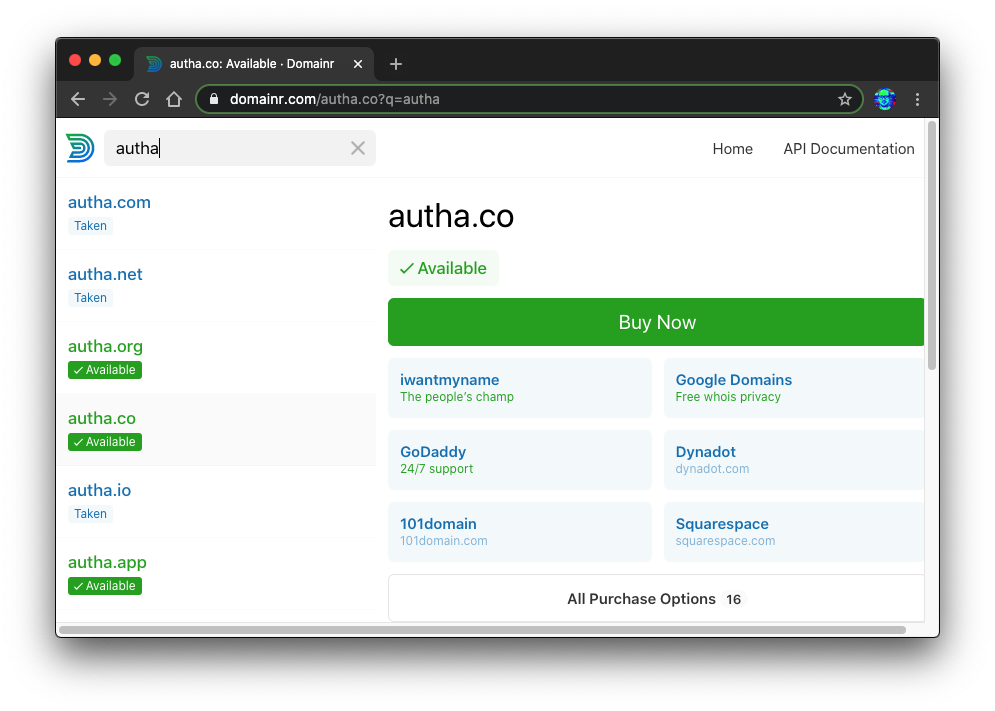The height and width of the screenshot is (711, 995).
Task: Clear the search field with X
Action: click(x=358, y=148)
